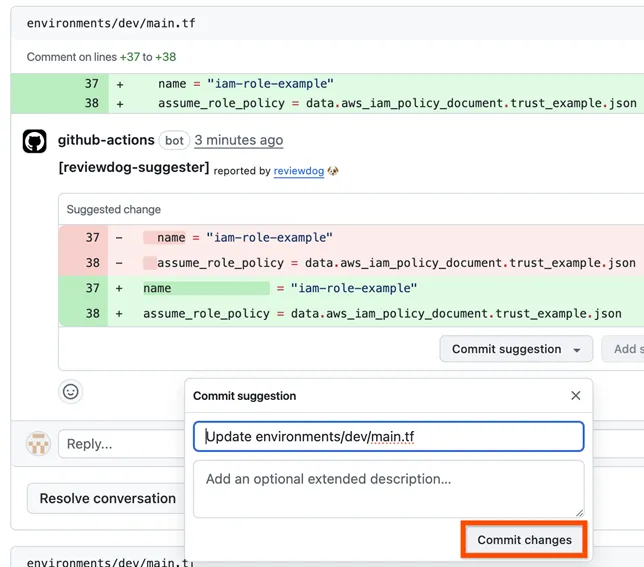This screenshot has width=644, height=567.
Task: Click the partially visible Add suggestion button
Action: [x=626, y=349]
